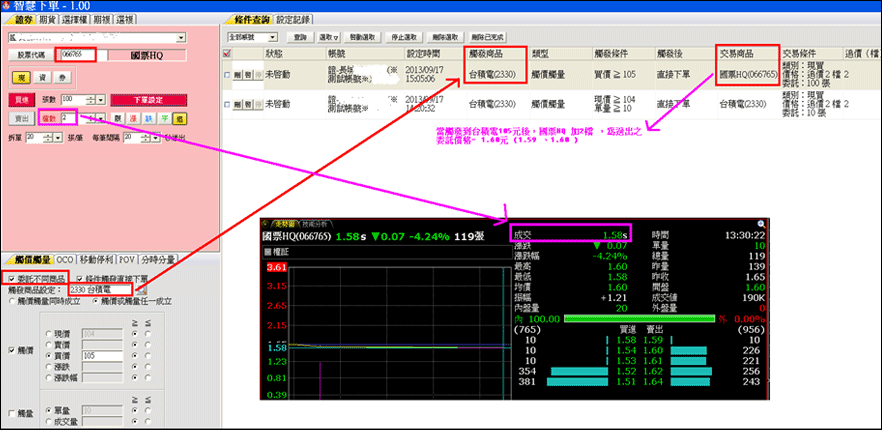Toggle the 委託不同商品 checkbox

[x=11, y=279]
